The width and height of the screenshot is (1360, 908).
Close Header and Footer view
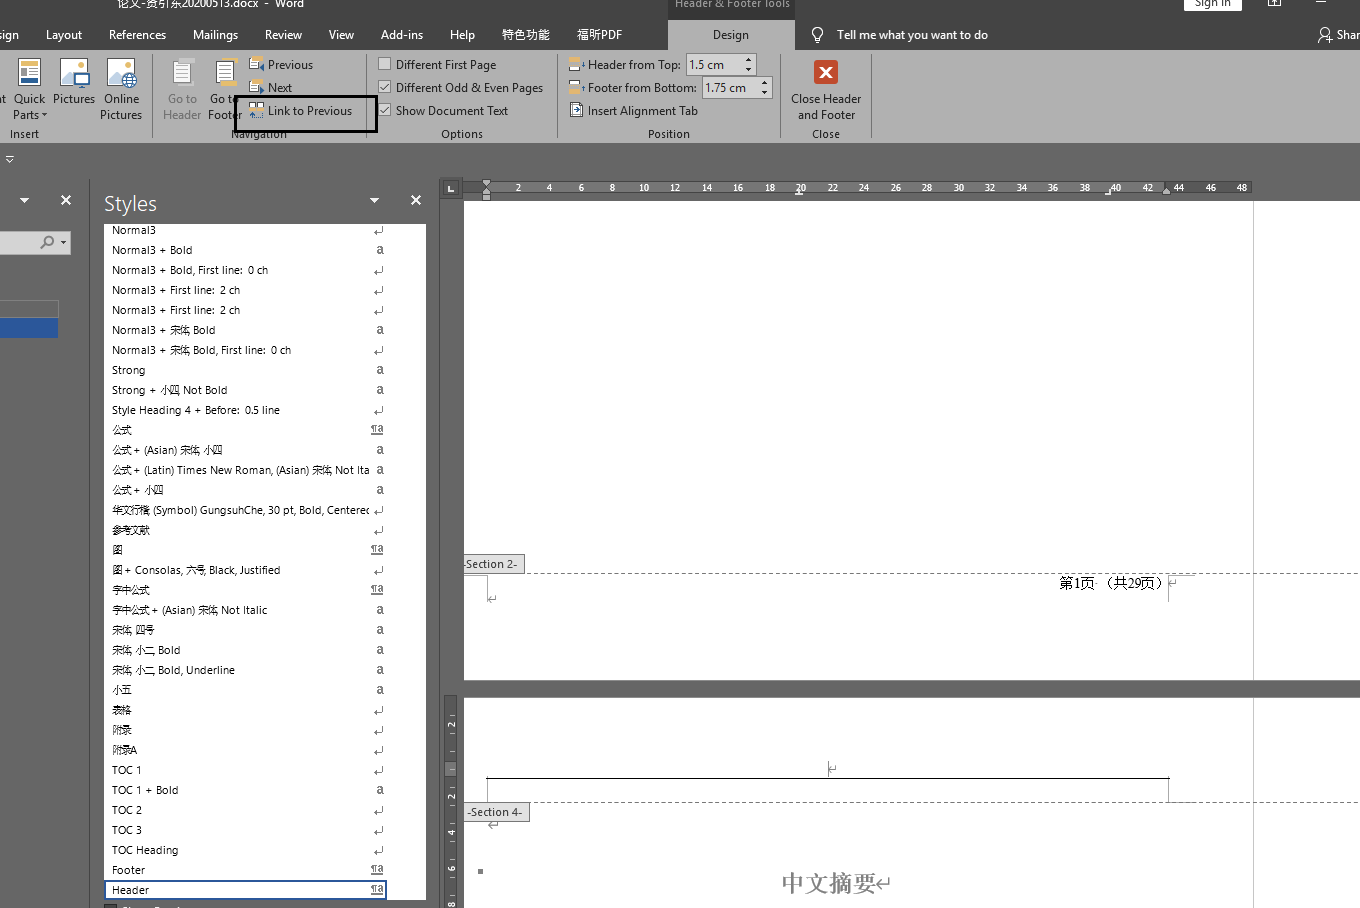click(x=826, y=89)
